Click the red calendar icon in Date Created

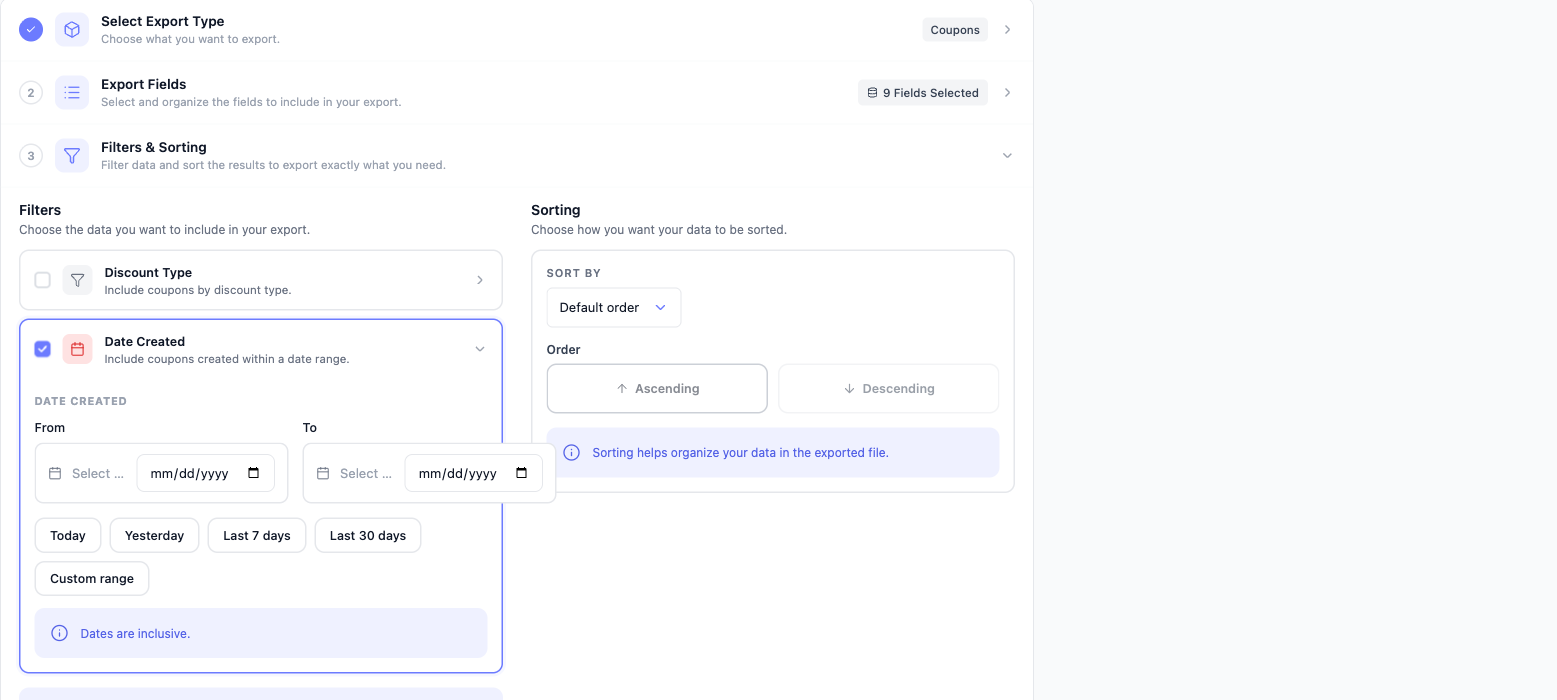[x=77, y=349]
